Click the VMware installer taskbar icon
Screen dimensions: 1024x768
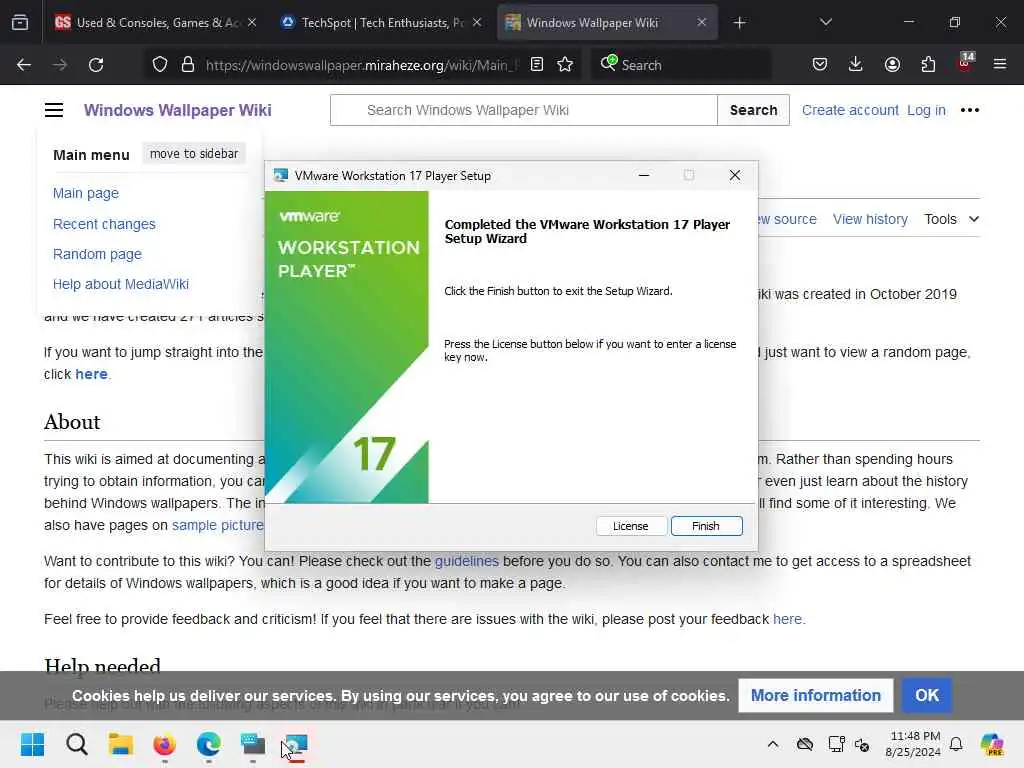coord(296,744)
